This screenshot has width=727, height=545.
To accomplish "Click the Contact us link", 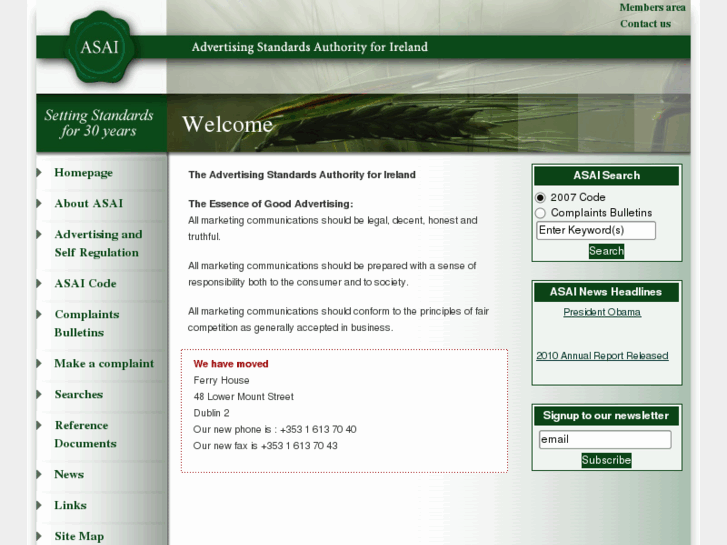I will click(x=645, y=24).
